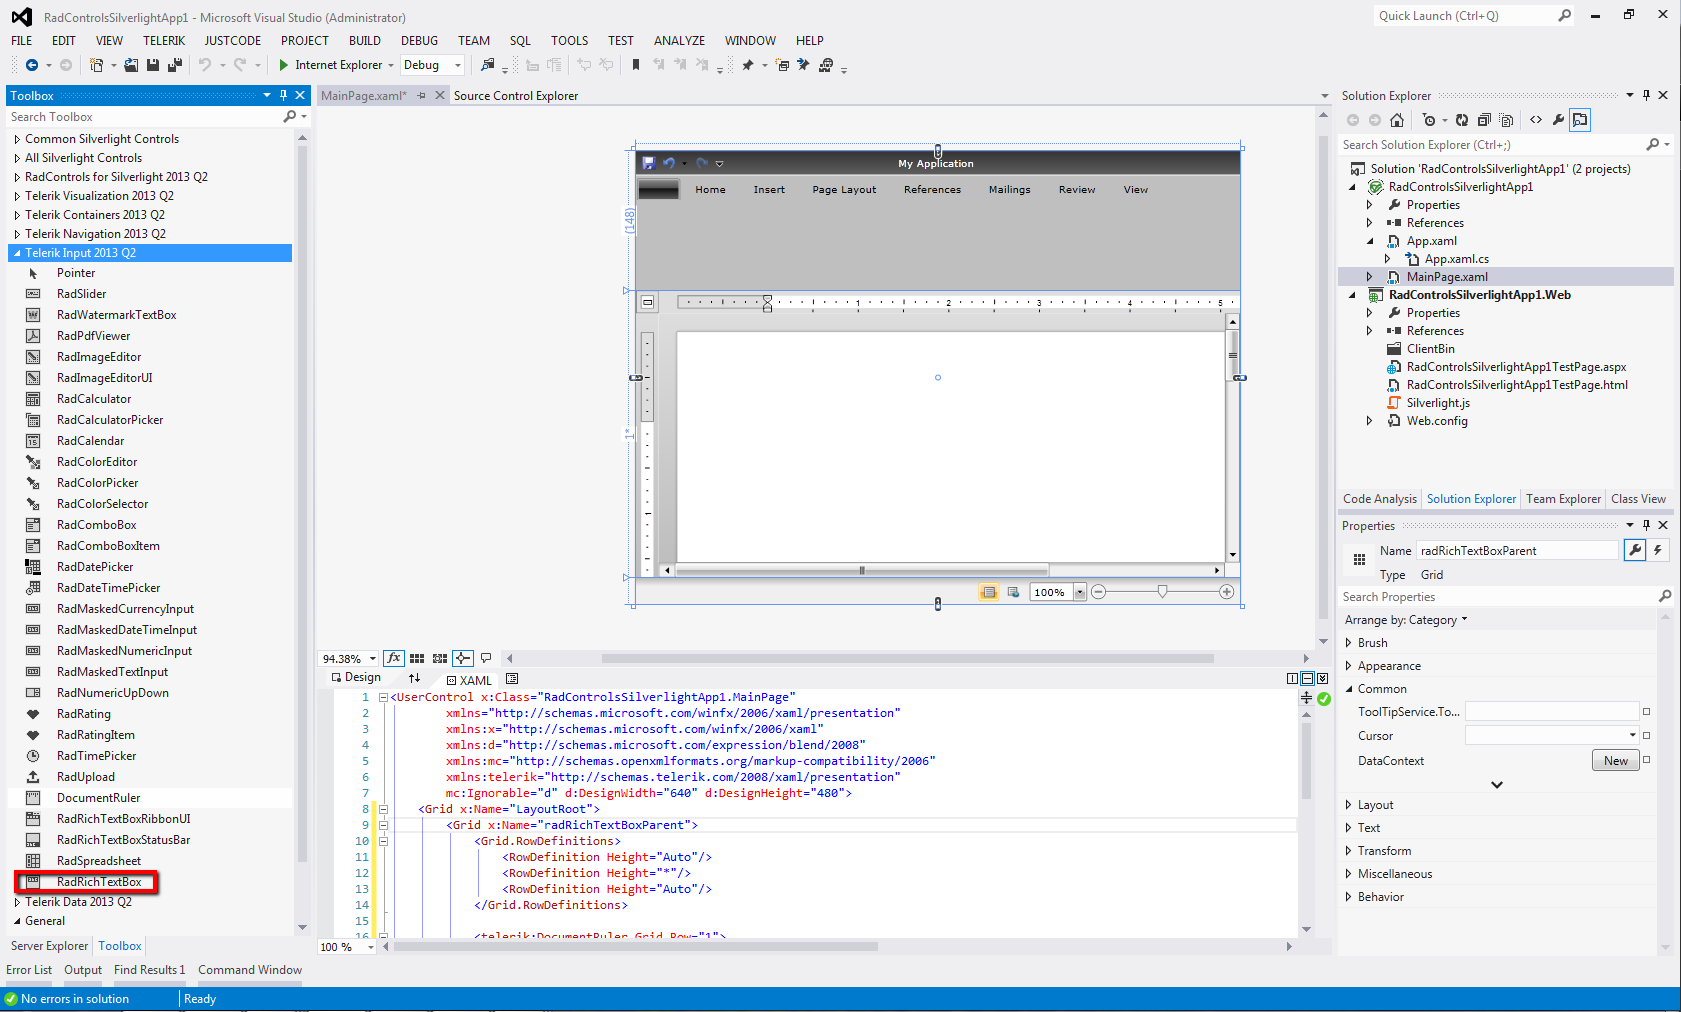Viewport: 1681px width, 1012px height.
Task: Click the swap panes arrows icon
Action: [x=415, y=678]
